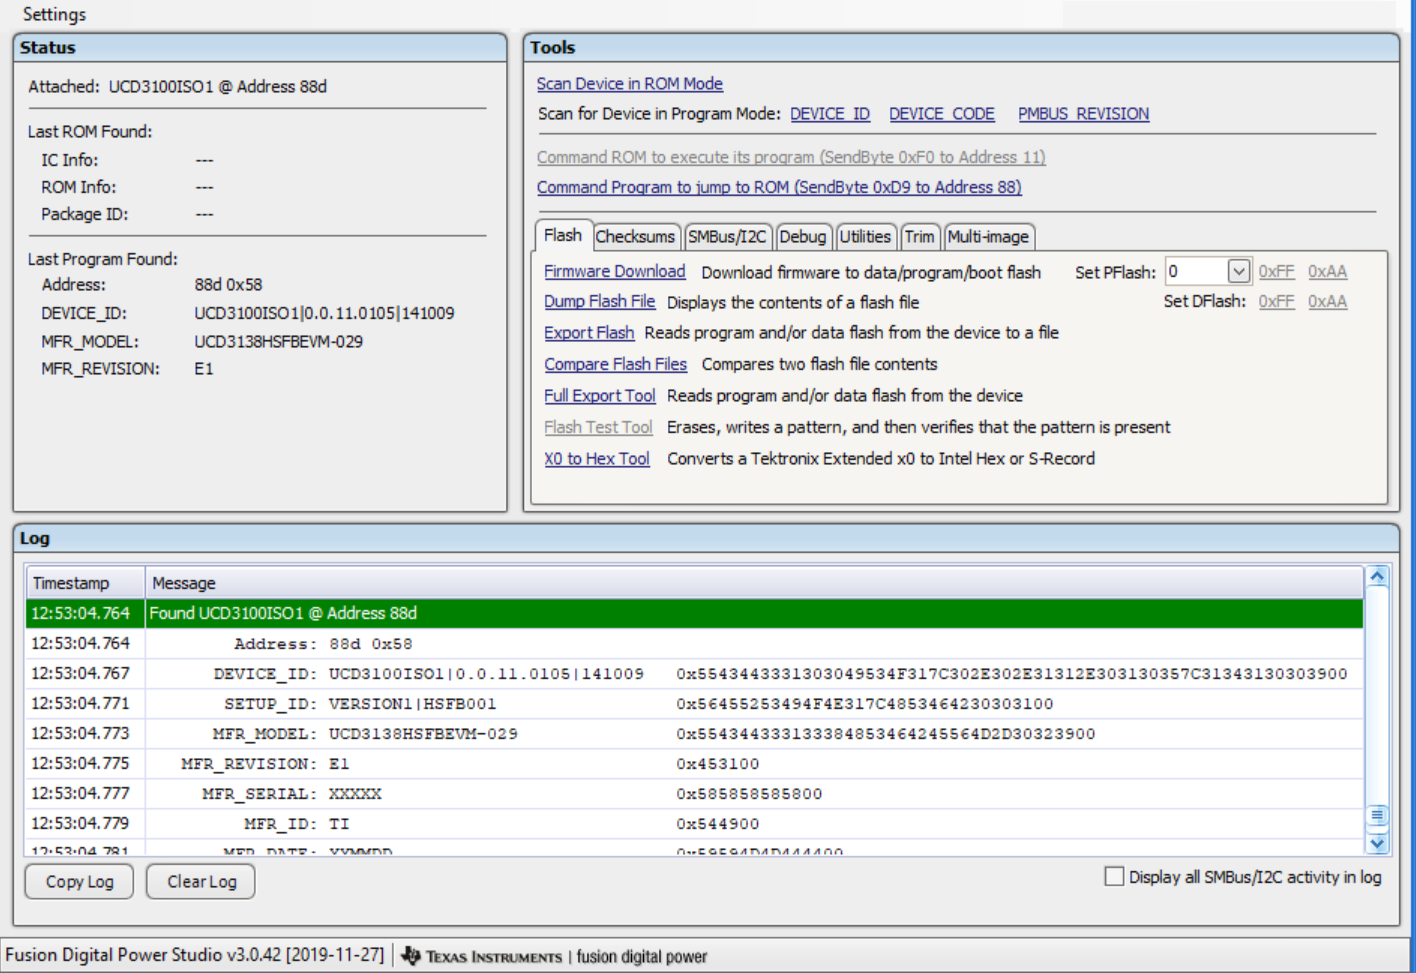
Task: Click the Clear Log button
Action: [201, 882]
